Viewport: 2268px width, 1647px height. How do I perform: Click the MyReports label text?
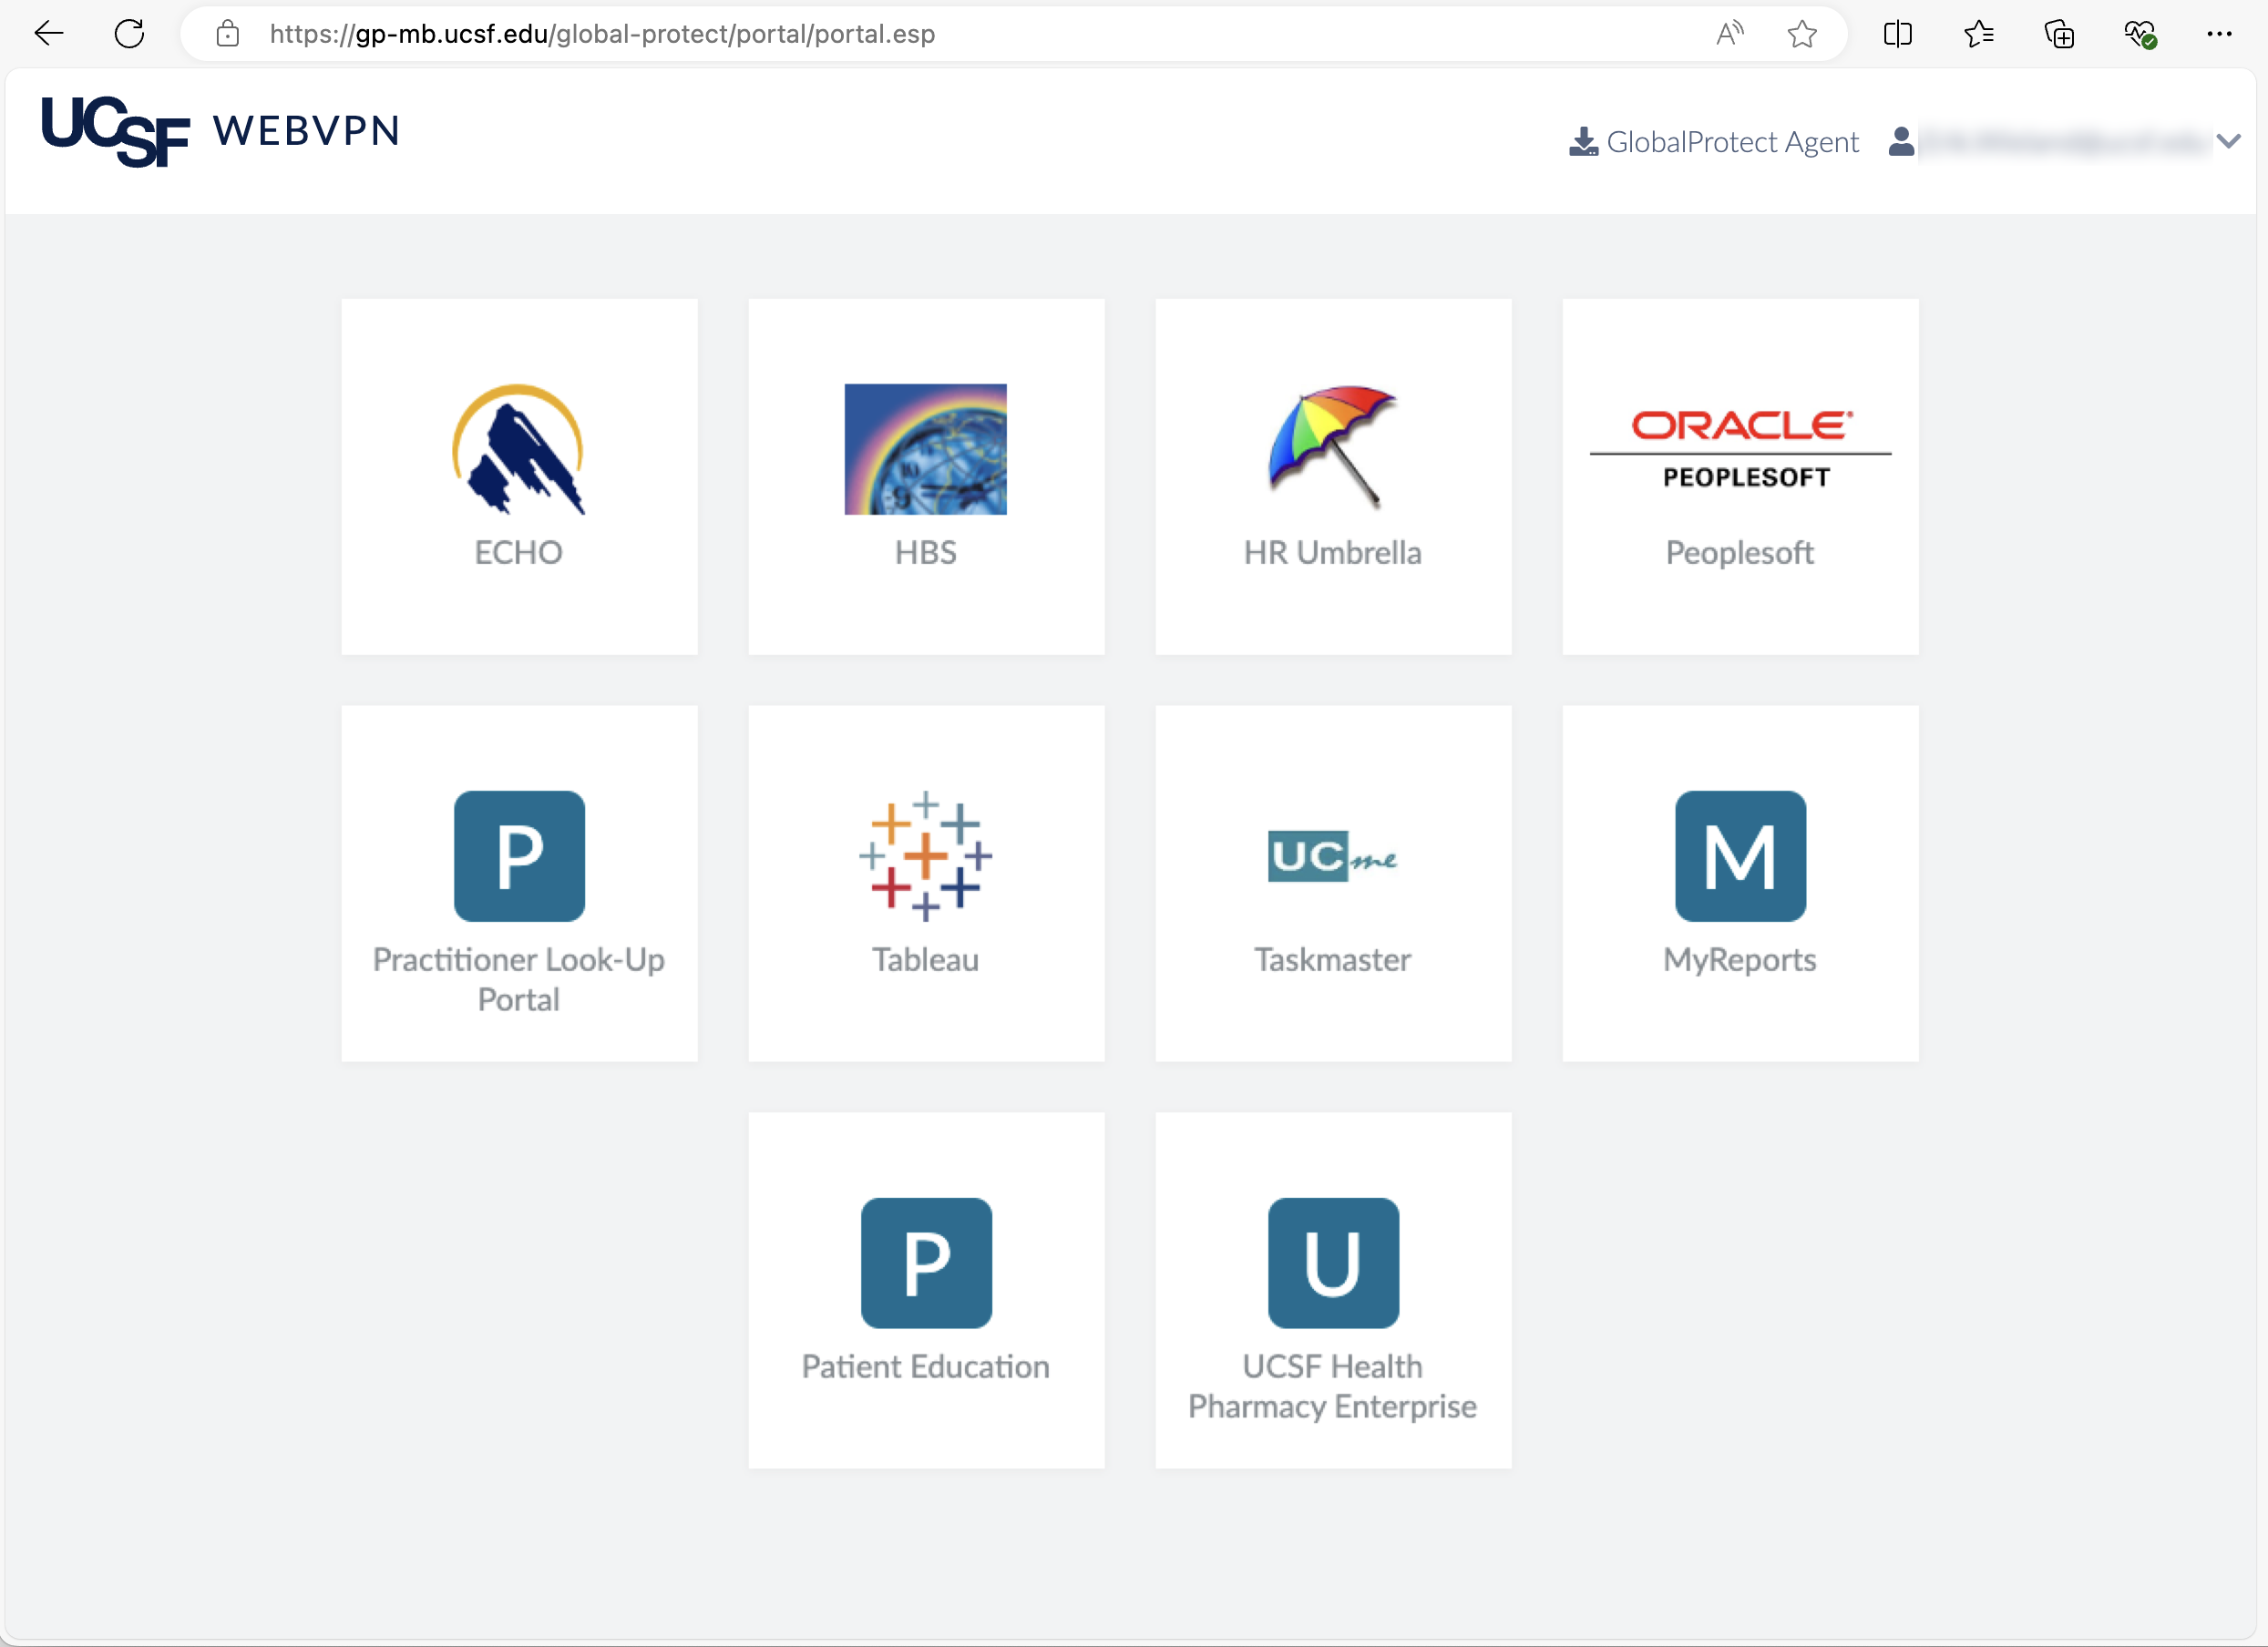pos(1739,959)
